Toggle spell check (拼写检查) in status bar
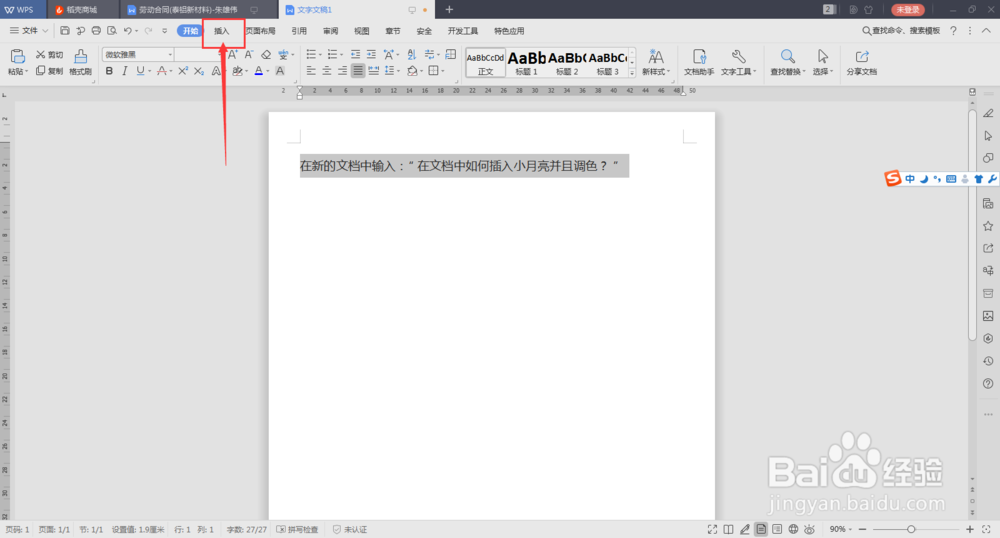Screen dimensions: 1000x538 coord(297,529)
